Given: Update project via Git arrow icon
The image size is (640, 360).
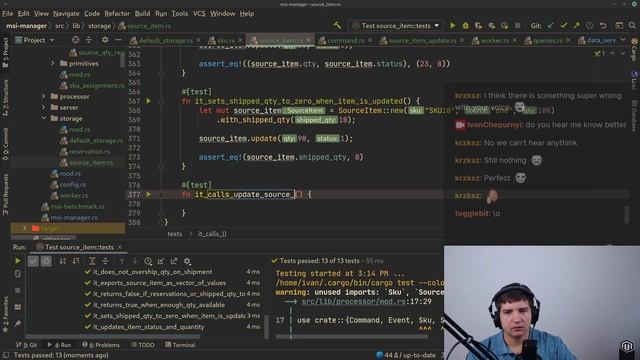Looking at the screenshot, I should click(551, 26).
